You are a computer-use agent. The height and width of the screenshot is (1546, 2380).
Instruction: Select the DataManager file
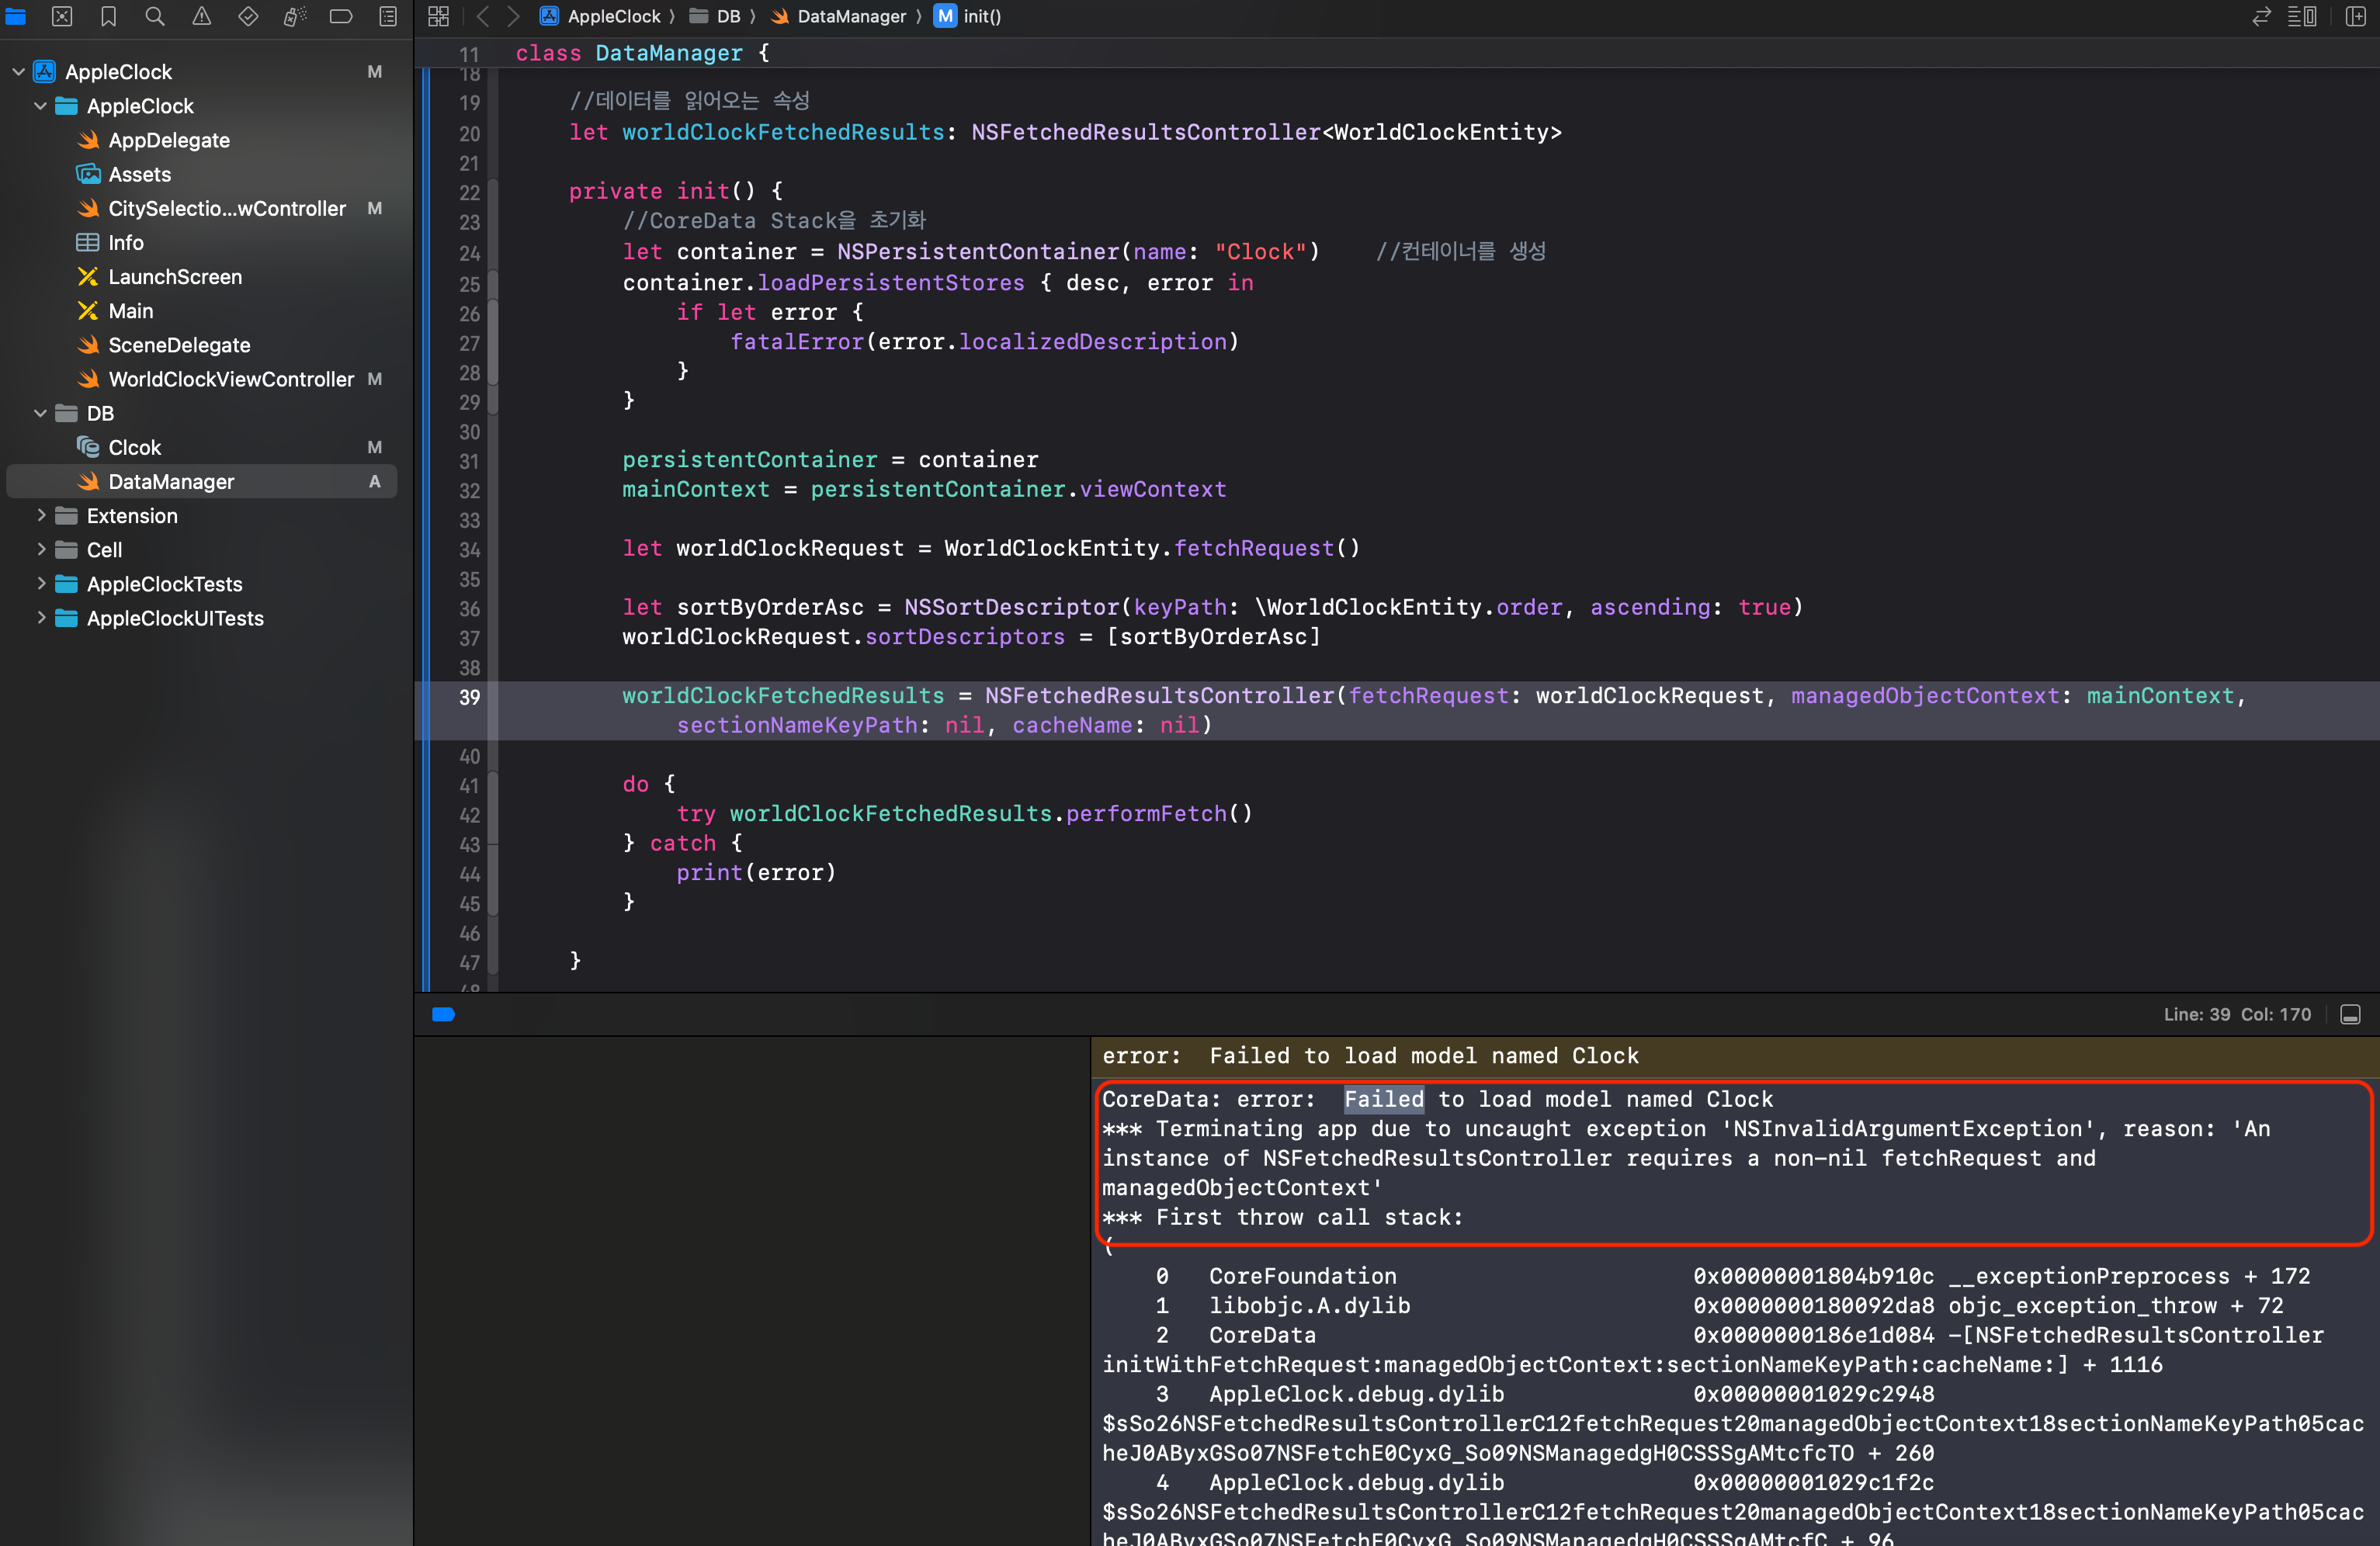click(202, 481)
